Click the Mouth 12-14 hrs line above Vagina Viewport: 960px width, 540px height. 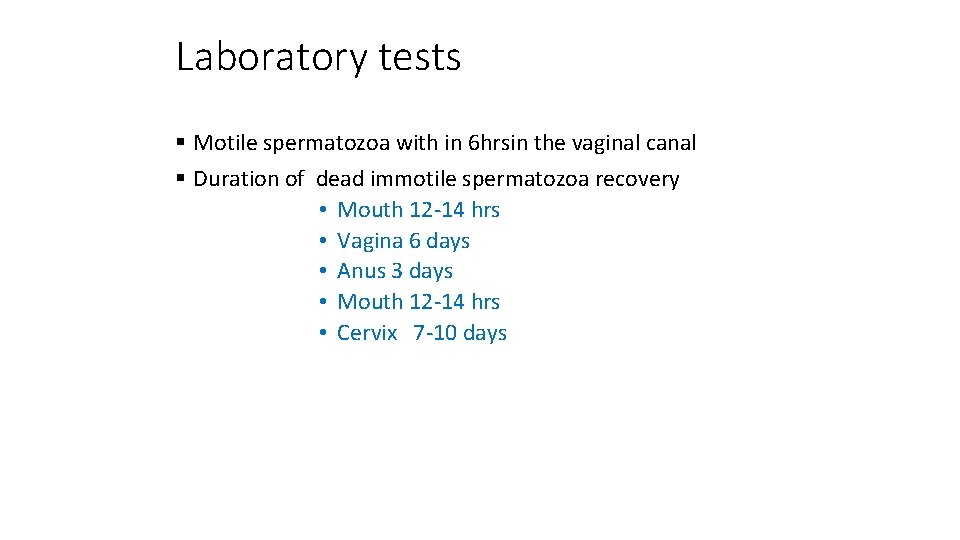point(418,210)
